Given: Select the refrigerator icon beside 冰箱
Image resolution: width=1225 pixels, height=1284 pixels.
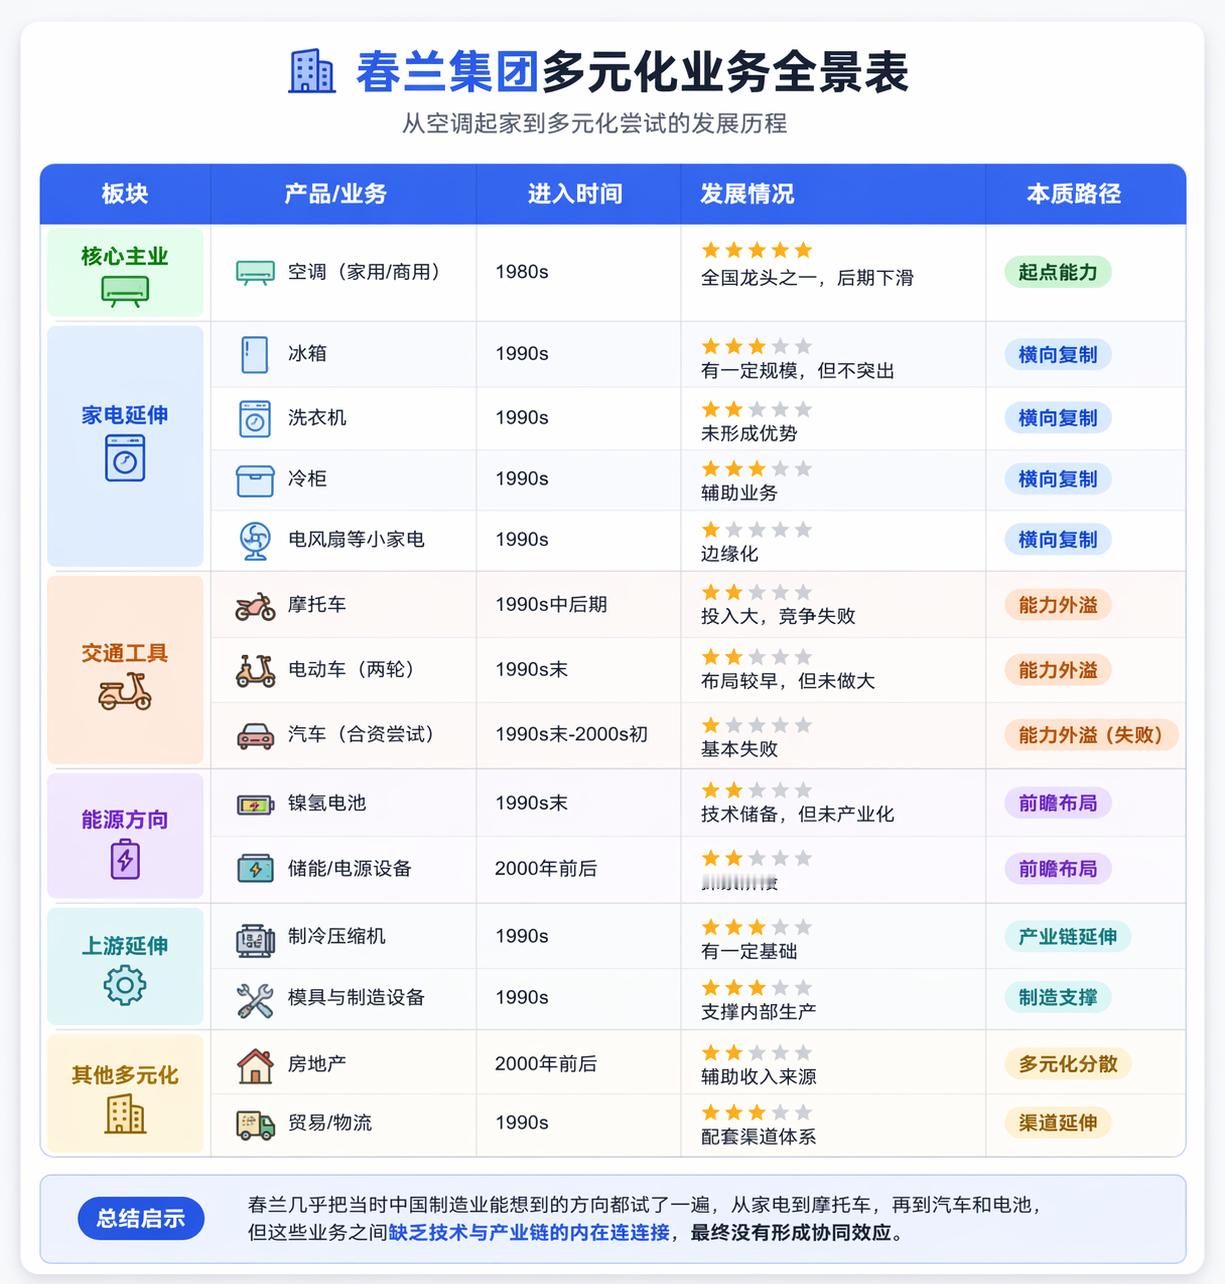Looking at the screenshot, I should pyautogui.click(x=254, y=354).
